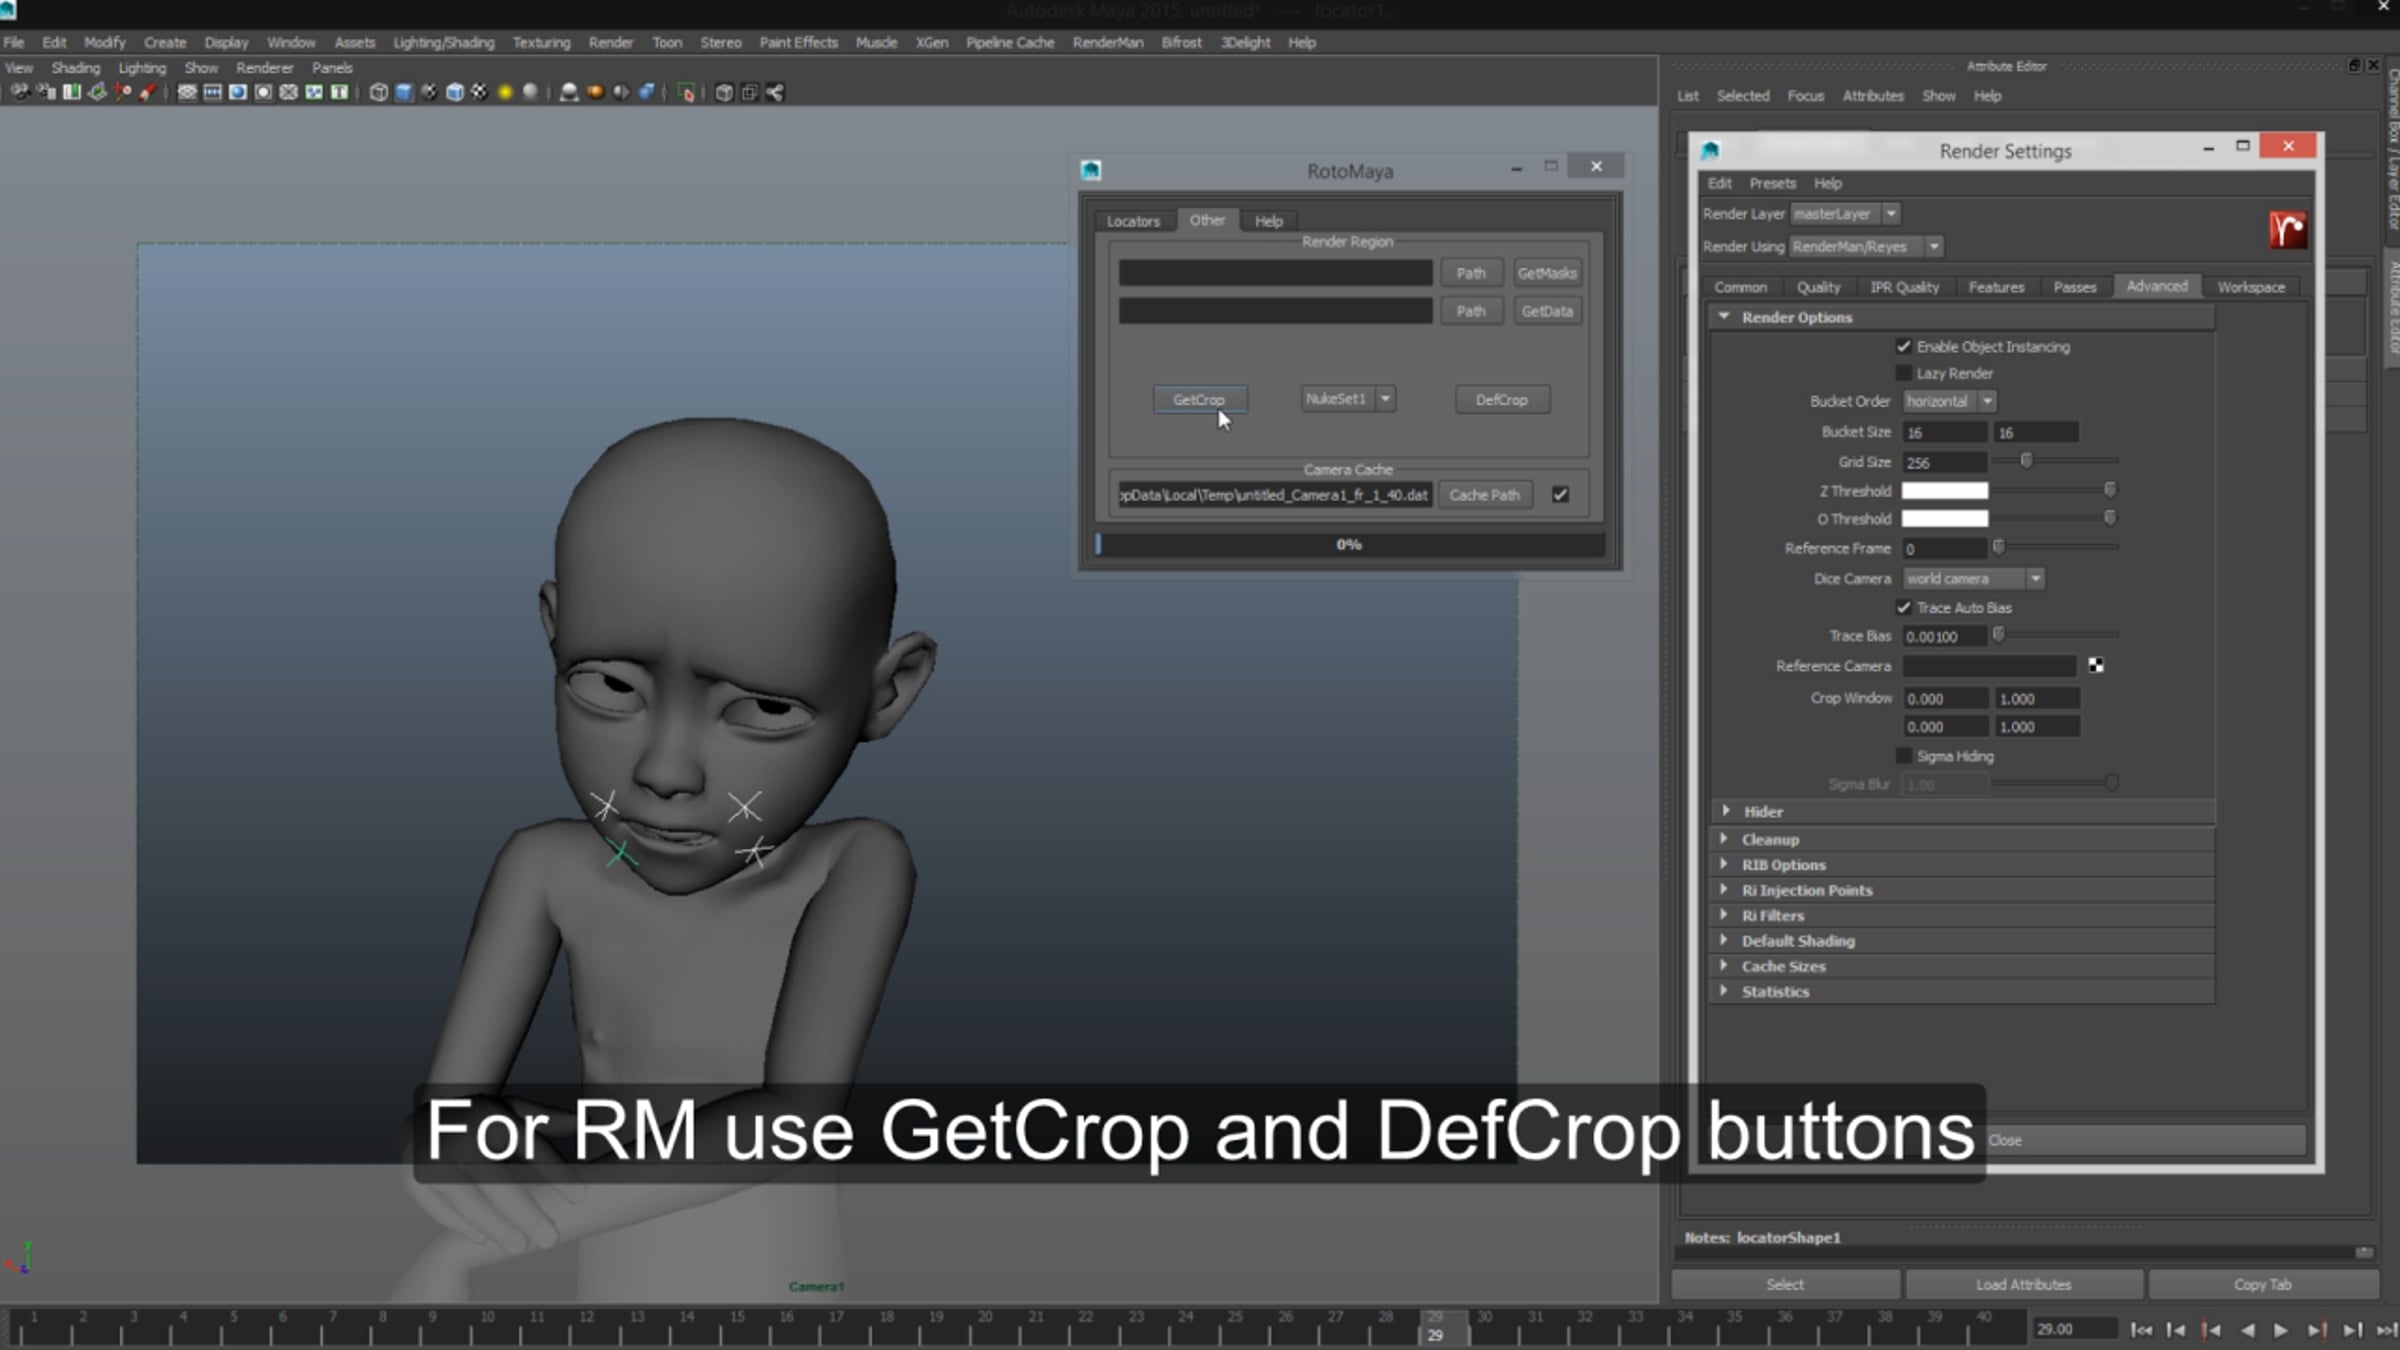This screenshot has height=1350, width=2400.
Task: Go to start of playback range
Action: (x=2141, y=1330)
